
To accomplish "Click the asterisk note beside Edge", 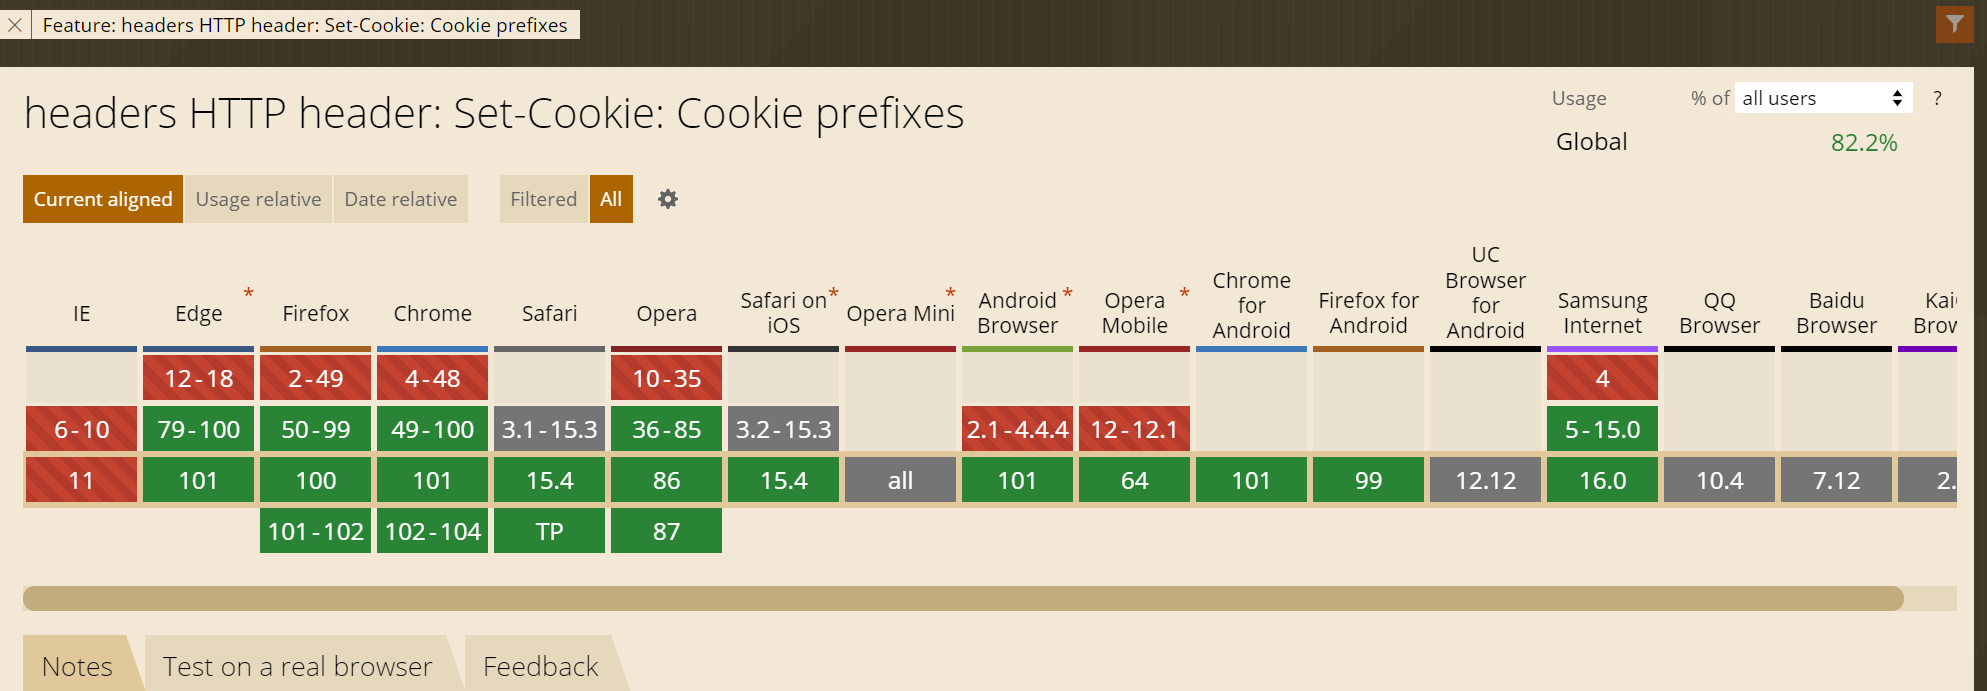I will coord(247,294).
